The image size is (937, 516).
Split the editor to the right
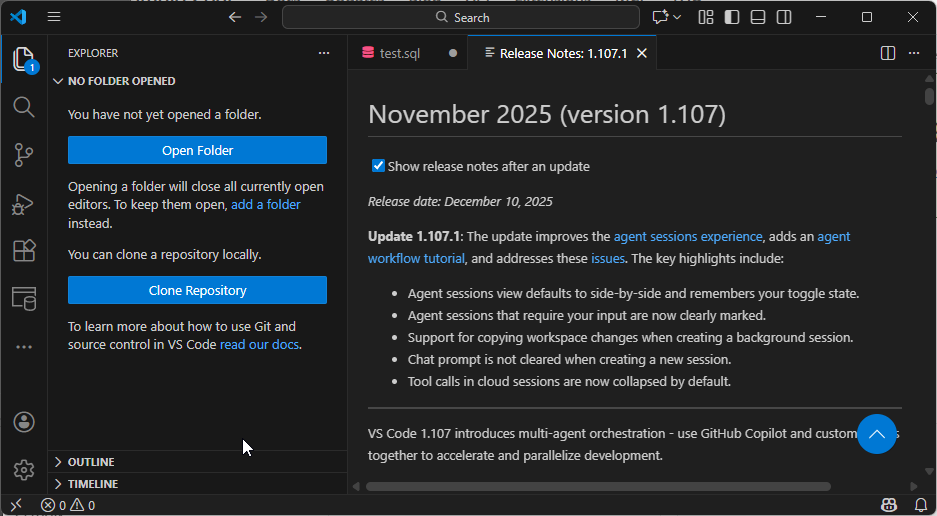[888, 53]
